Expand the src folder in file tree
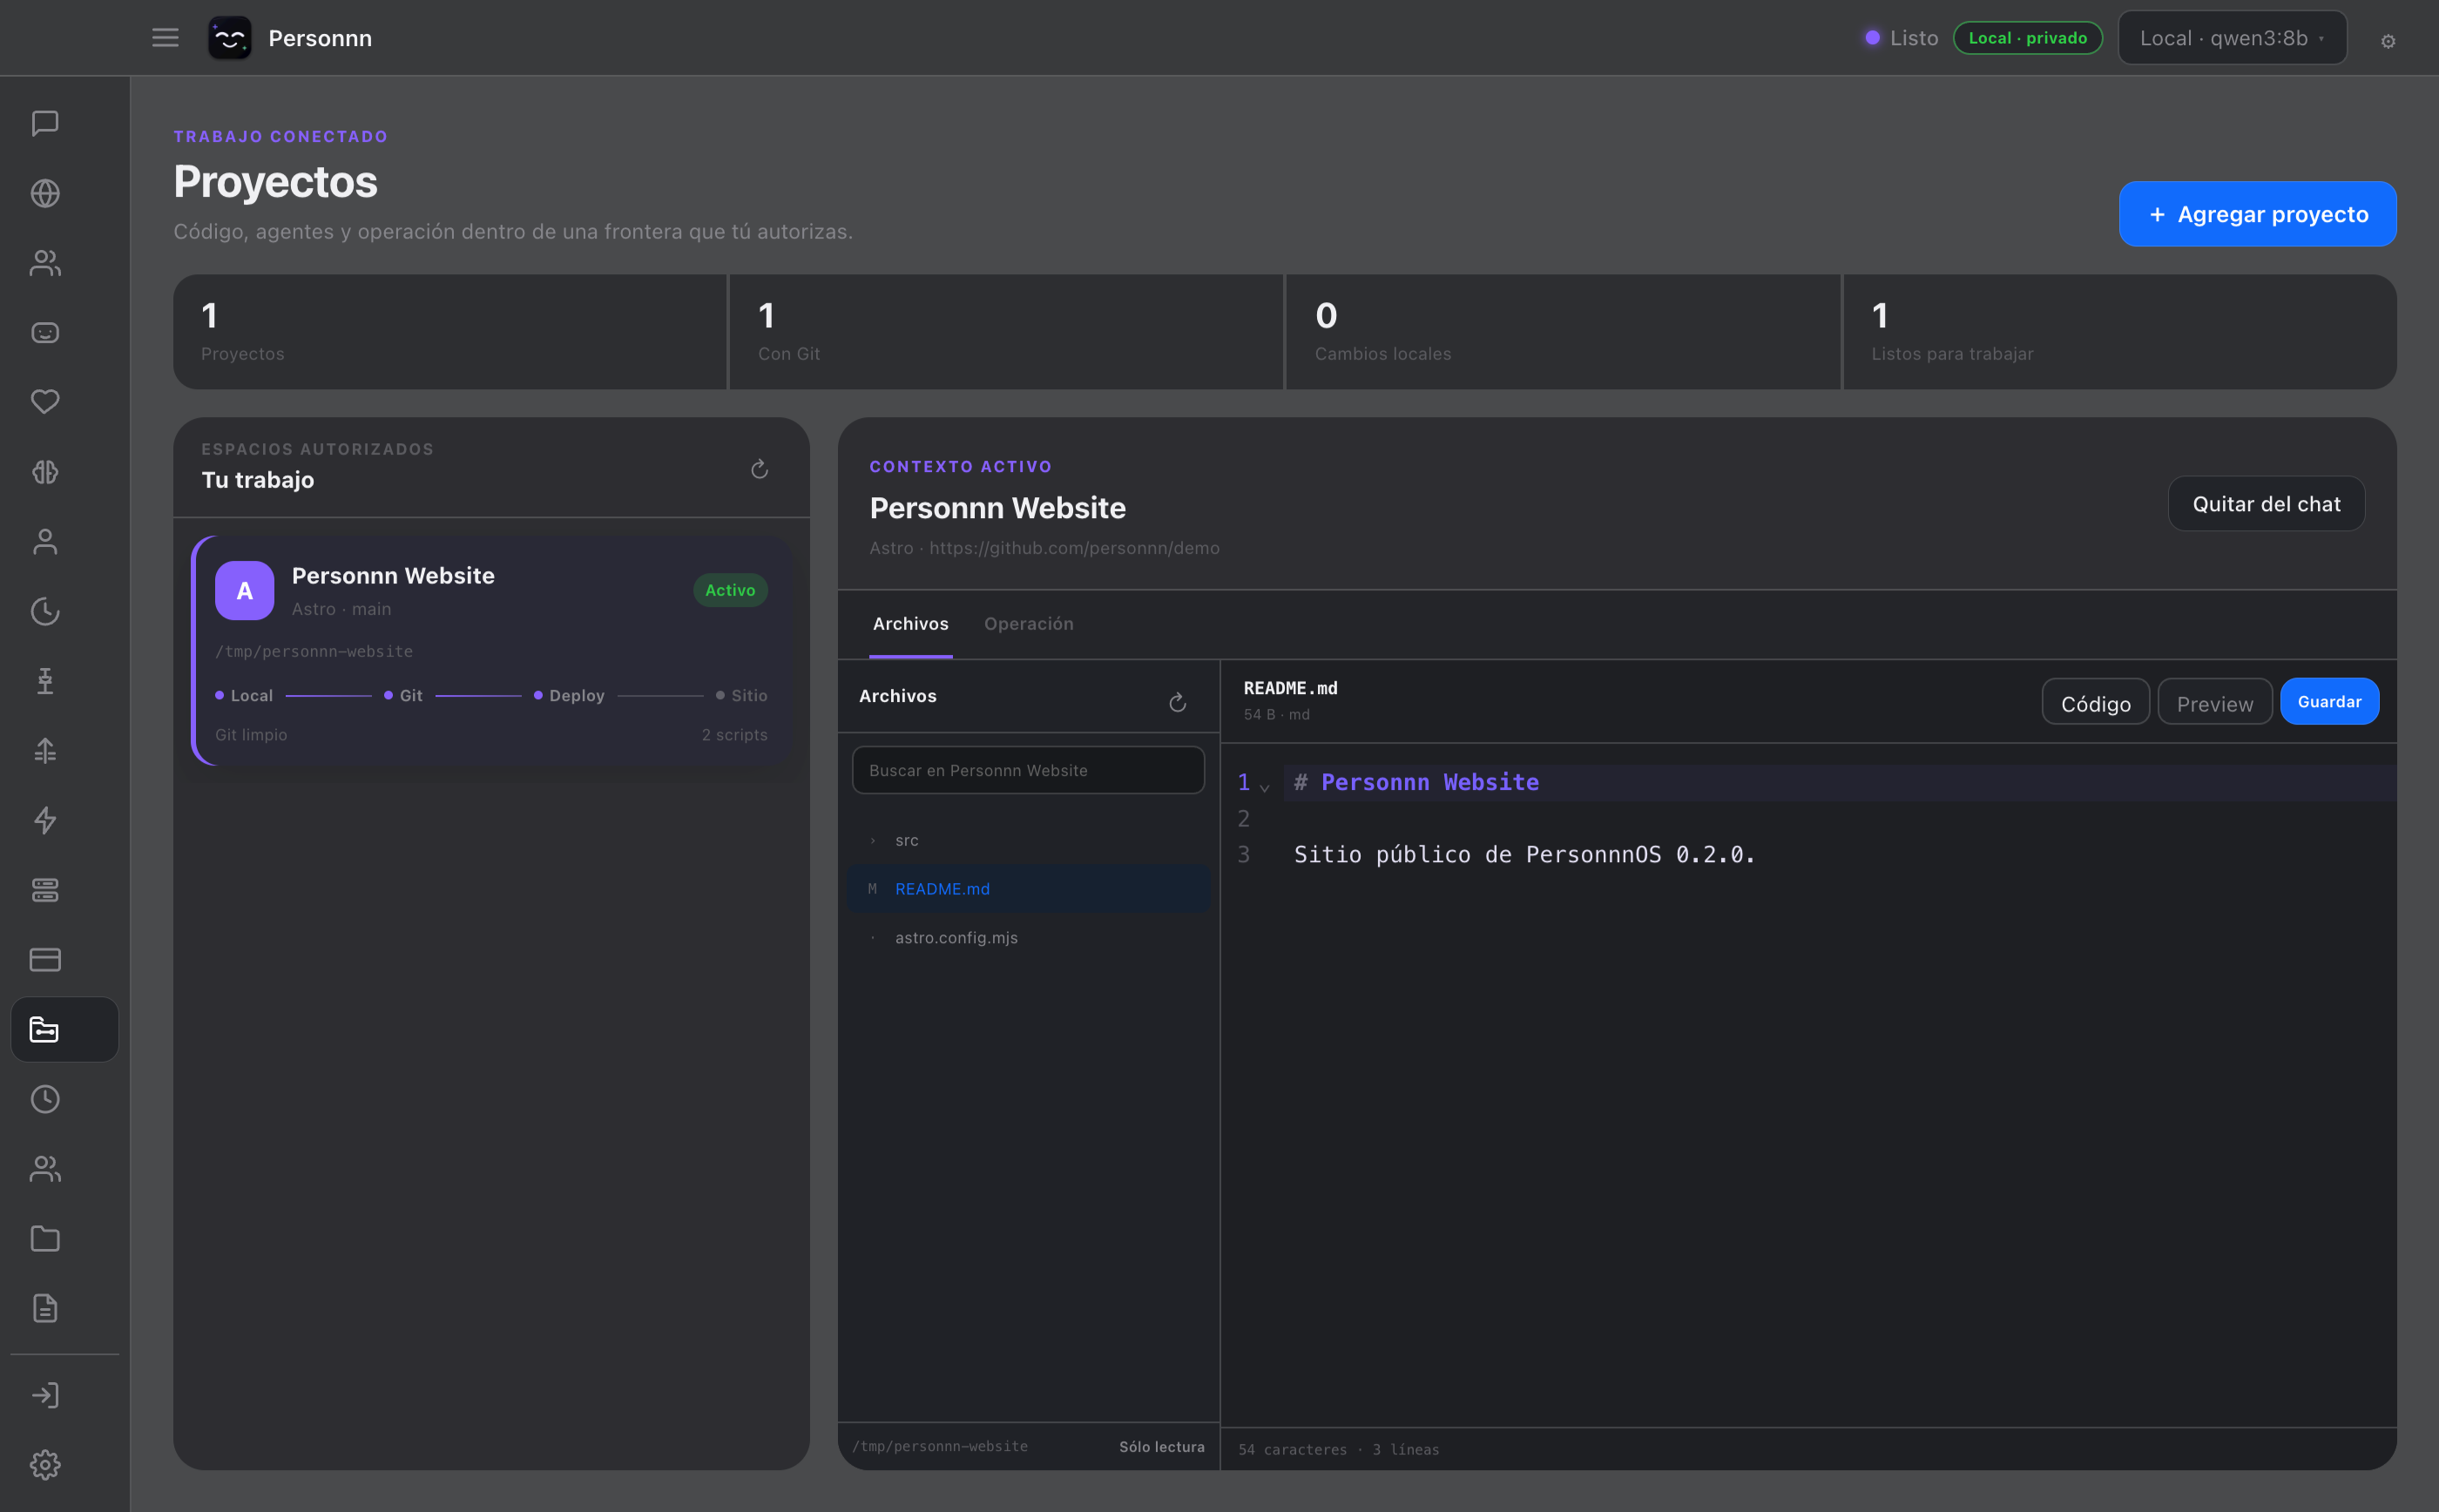Screen dimensions: 2439x1512 (x=1028, y=840)
